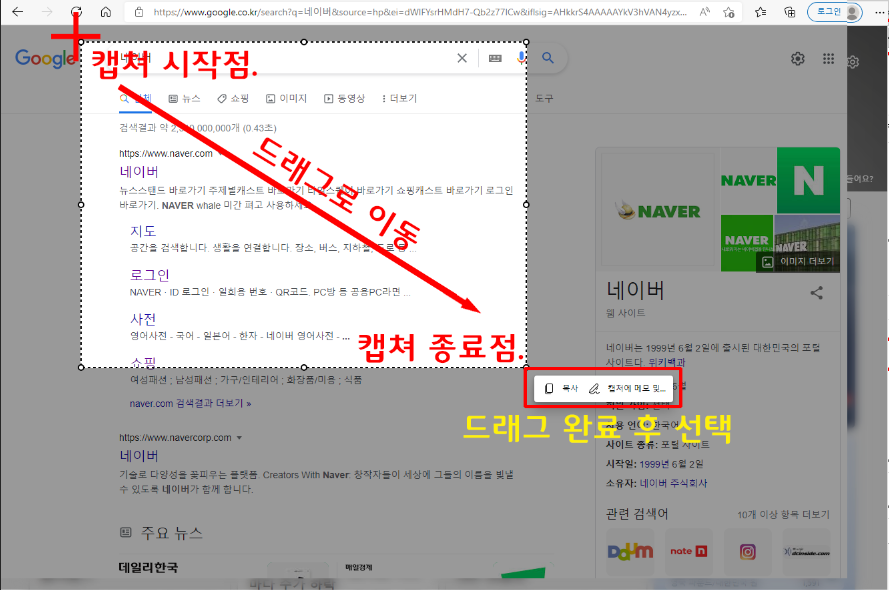Open the 지도 sitelink
889x590 pixels.
click(143, 231)
